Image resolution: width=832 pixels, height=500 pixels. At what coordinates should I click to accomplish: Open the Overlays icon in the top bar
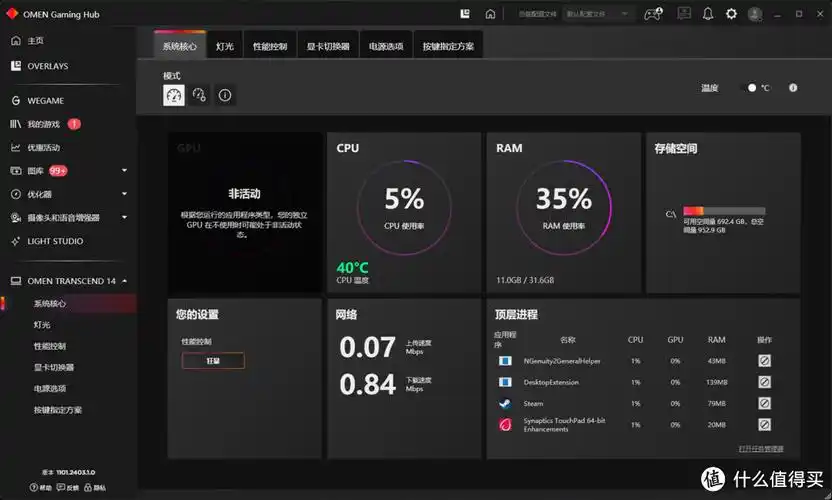click(x=465, y=14)
